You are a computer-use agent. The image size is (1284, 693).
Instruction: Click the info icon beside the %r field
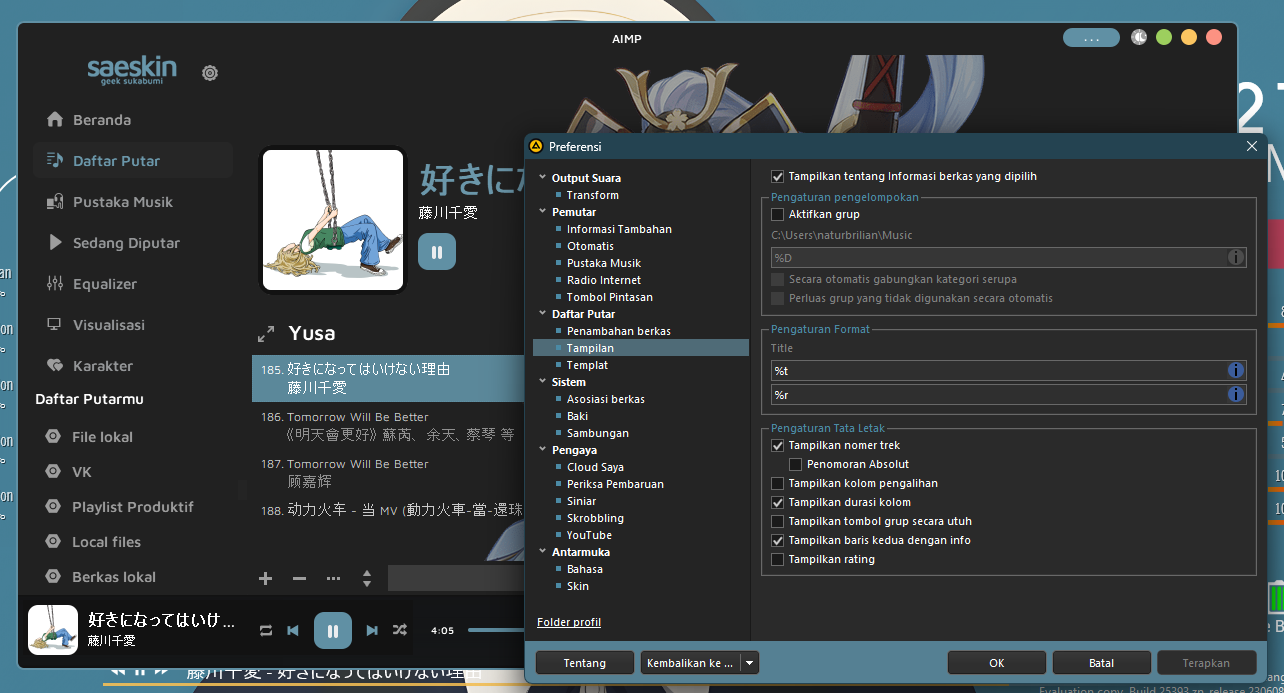(x=1236, y=394)
